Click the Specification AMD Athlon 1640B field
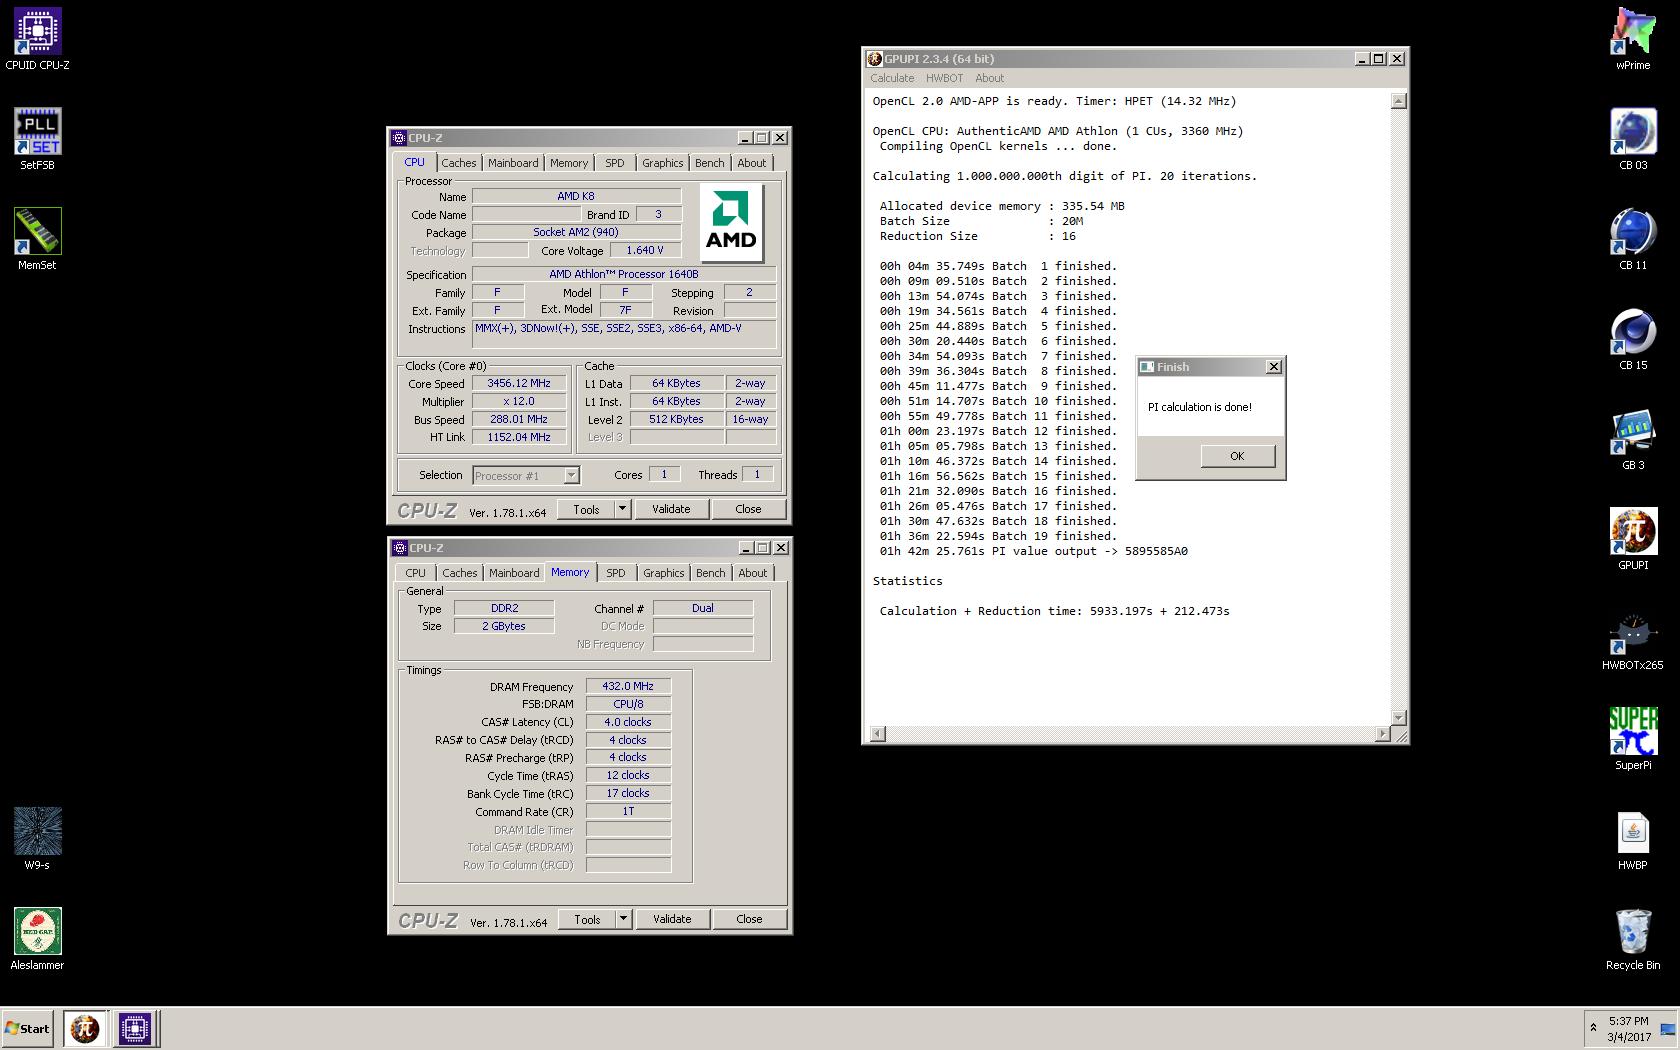 coord(624,274)
